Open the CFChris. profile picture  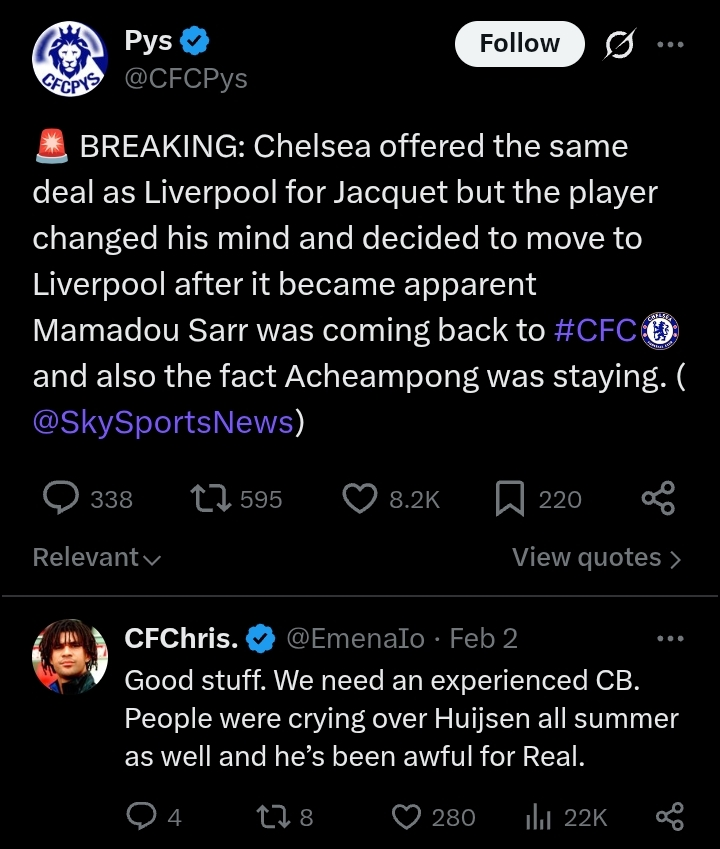[70, 657]
